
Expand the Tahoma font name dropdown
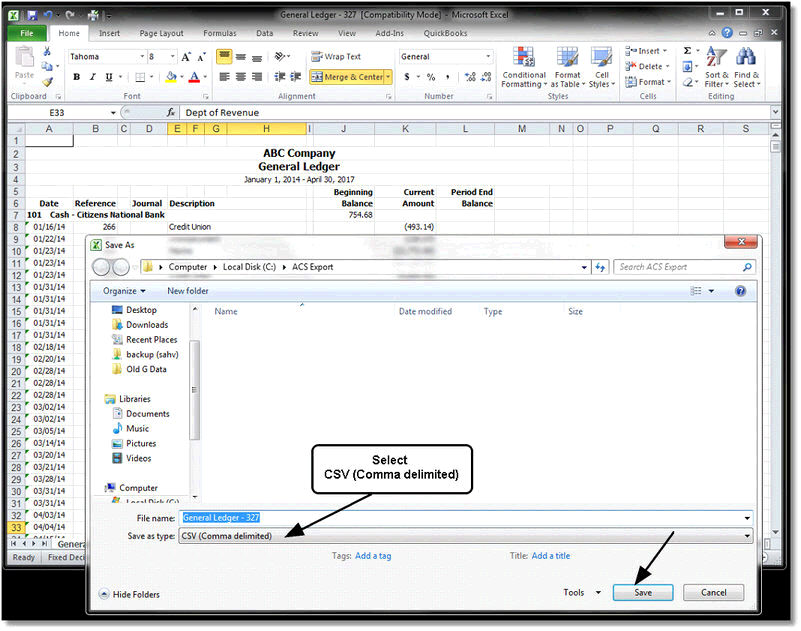tap(142, 57)
